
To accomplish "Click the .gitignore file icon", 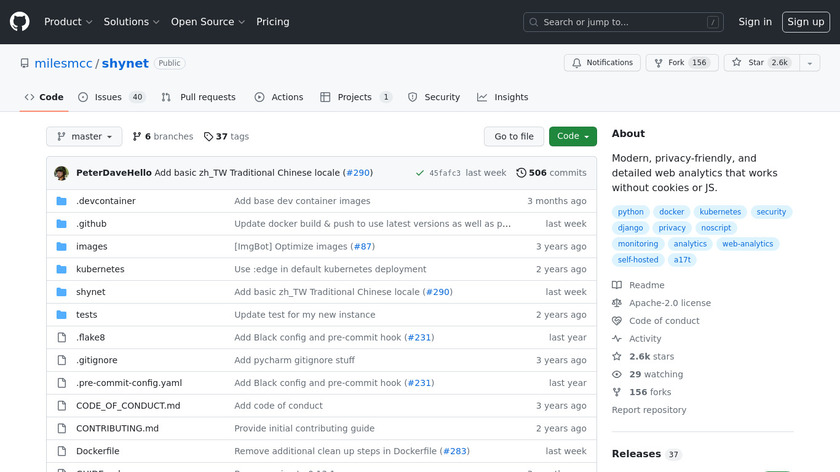I will point(62,360).
